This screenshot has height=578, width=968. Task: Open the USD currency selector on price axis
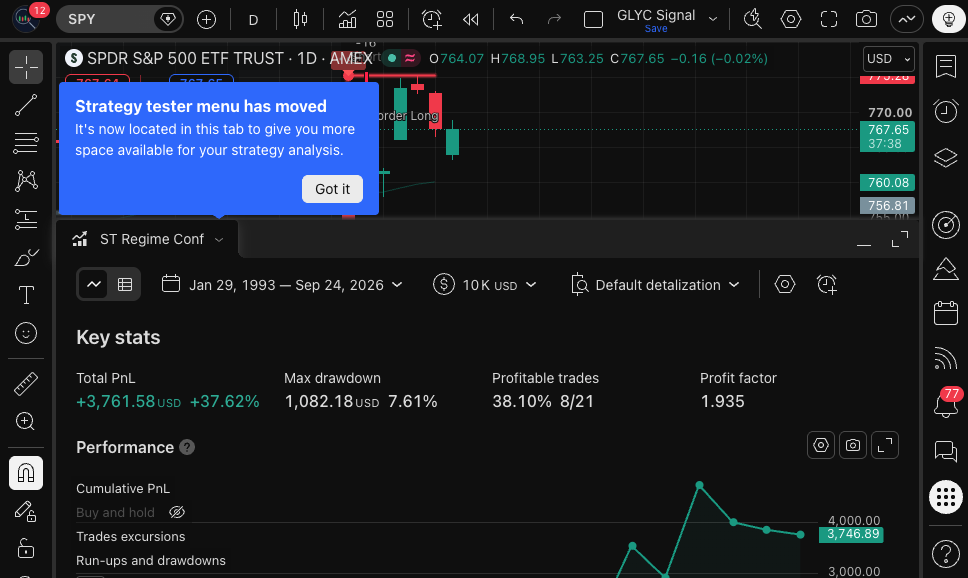click(x=888, y=59)
